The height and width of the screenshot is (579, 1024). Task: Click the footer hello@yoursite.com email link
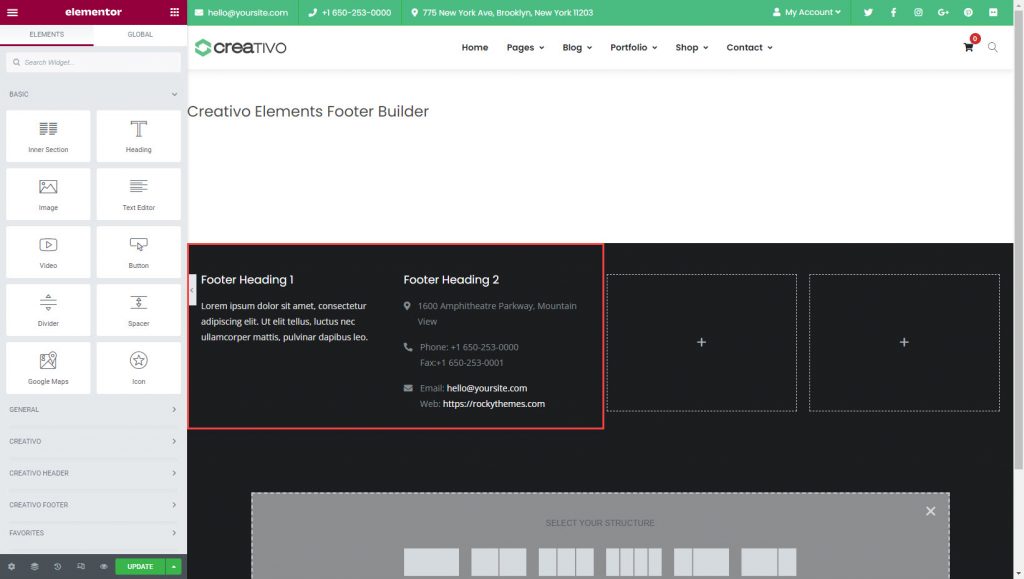click(x=487, y=388)
